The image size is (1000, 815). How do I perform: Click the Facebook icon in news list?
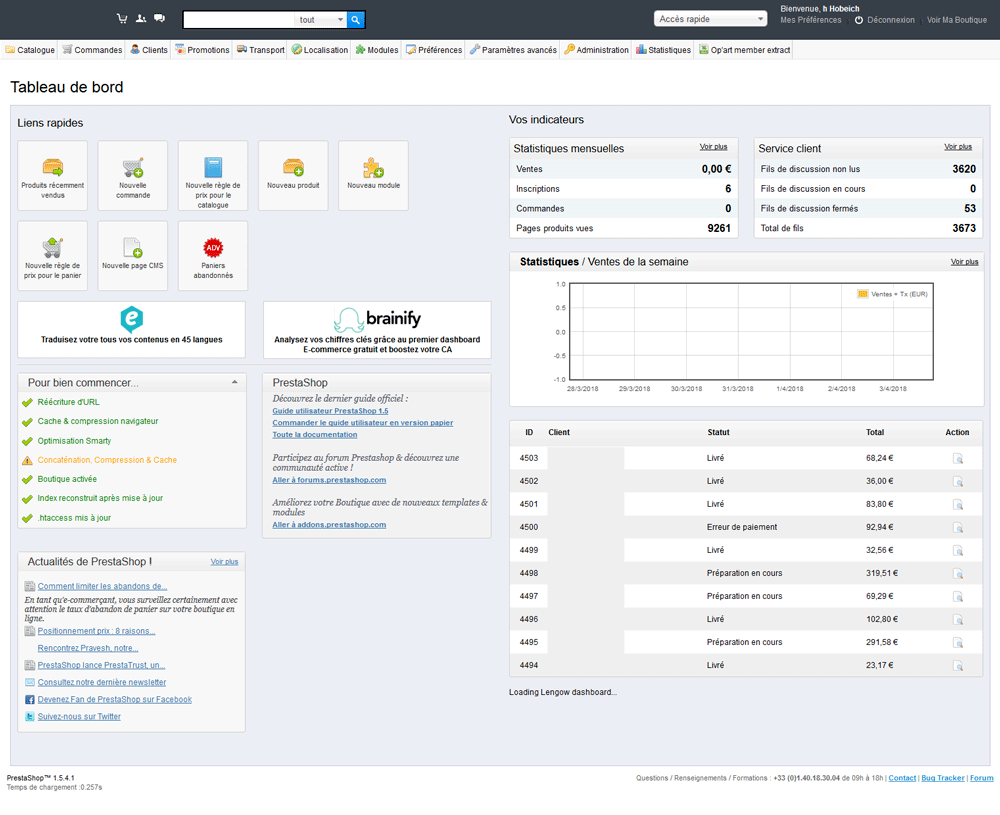point(29,700)
